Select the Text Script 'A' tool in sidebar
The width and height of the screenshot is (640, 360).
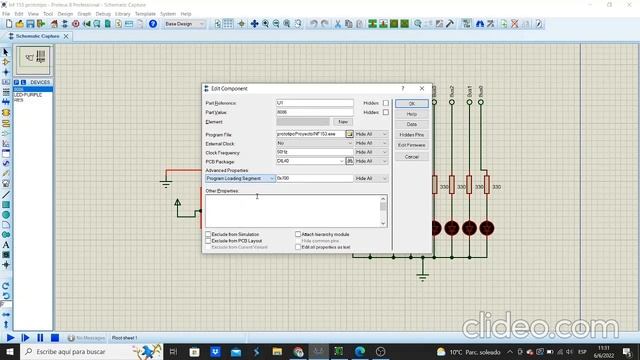pyautogui.click(x=6, y=245)
